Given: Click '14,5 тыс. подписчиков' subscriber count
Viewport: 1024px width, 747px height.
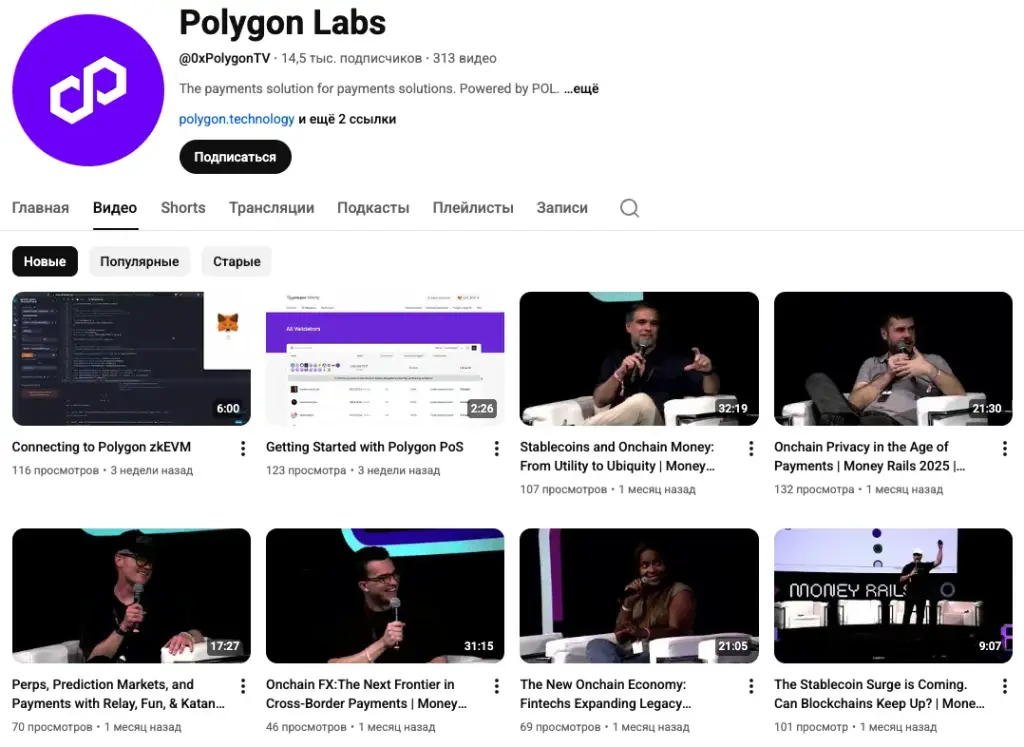Looking at the screenshot, I should pos(351,58).
